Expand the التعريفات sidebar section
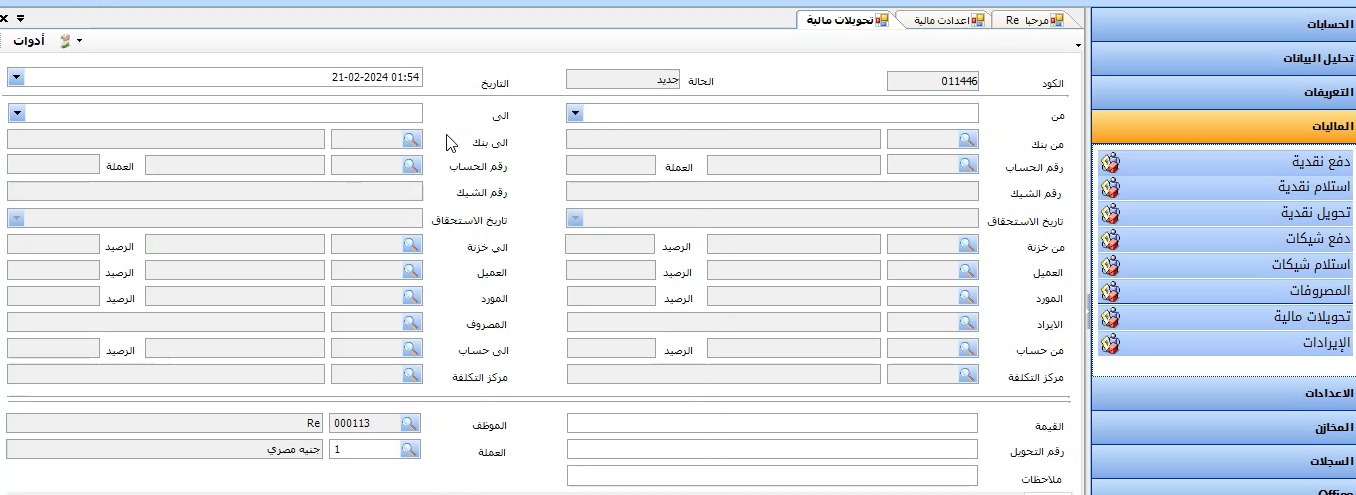This screenshot has height=495, width=1356. click(x=1223, y=92)
